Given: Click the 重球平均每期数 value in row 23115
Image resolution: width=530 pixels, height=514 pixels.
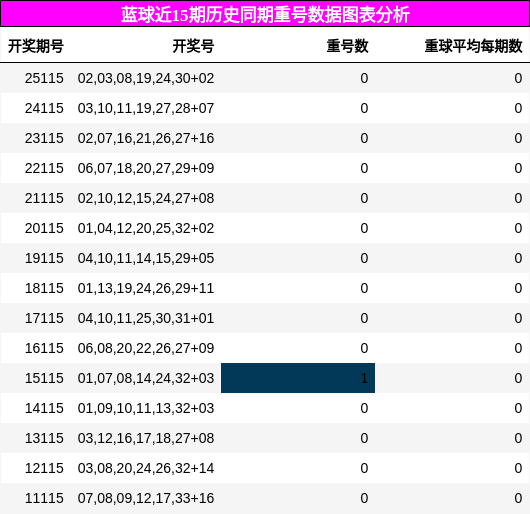Looking at the screenshot, I should tap(518, 138).
